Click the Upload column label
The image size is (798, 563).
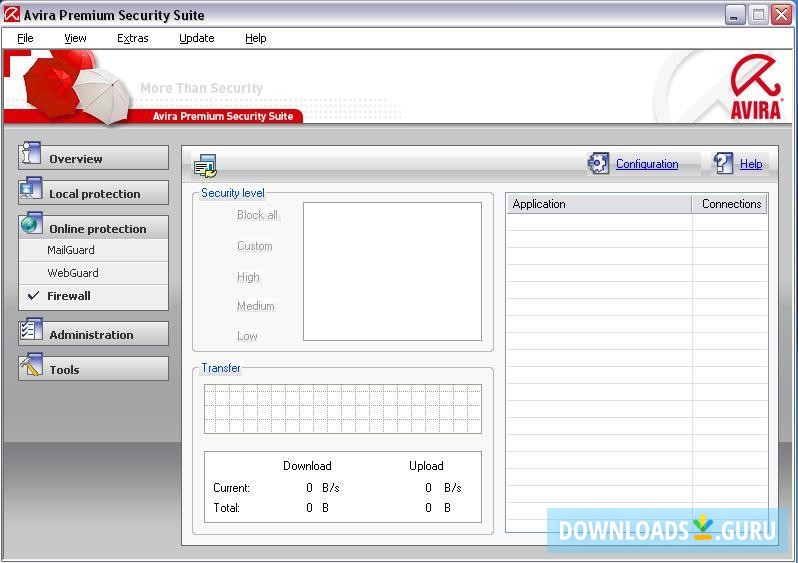point(426,466)
